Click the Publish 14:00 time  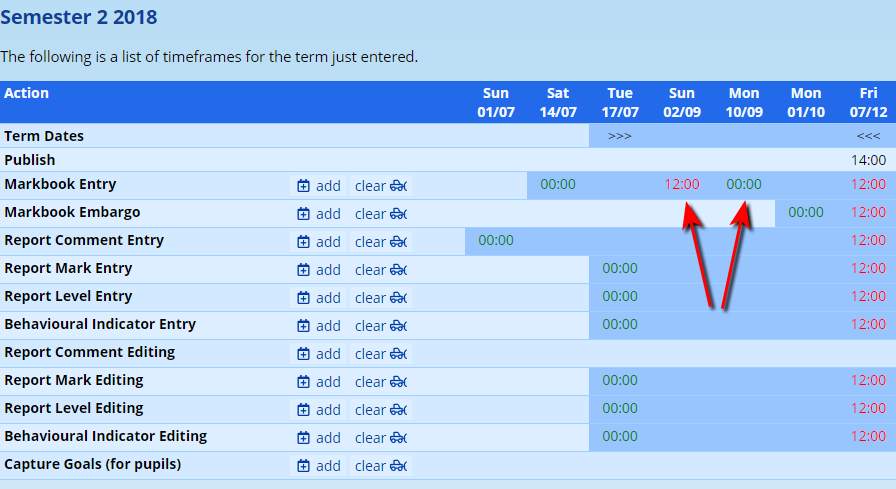tap(868, 160)
